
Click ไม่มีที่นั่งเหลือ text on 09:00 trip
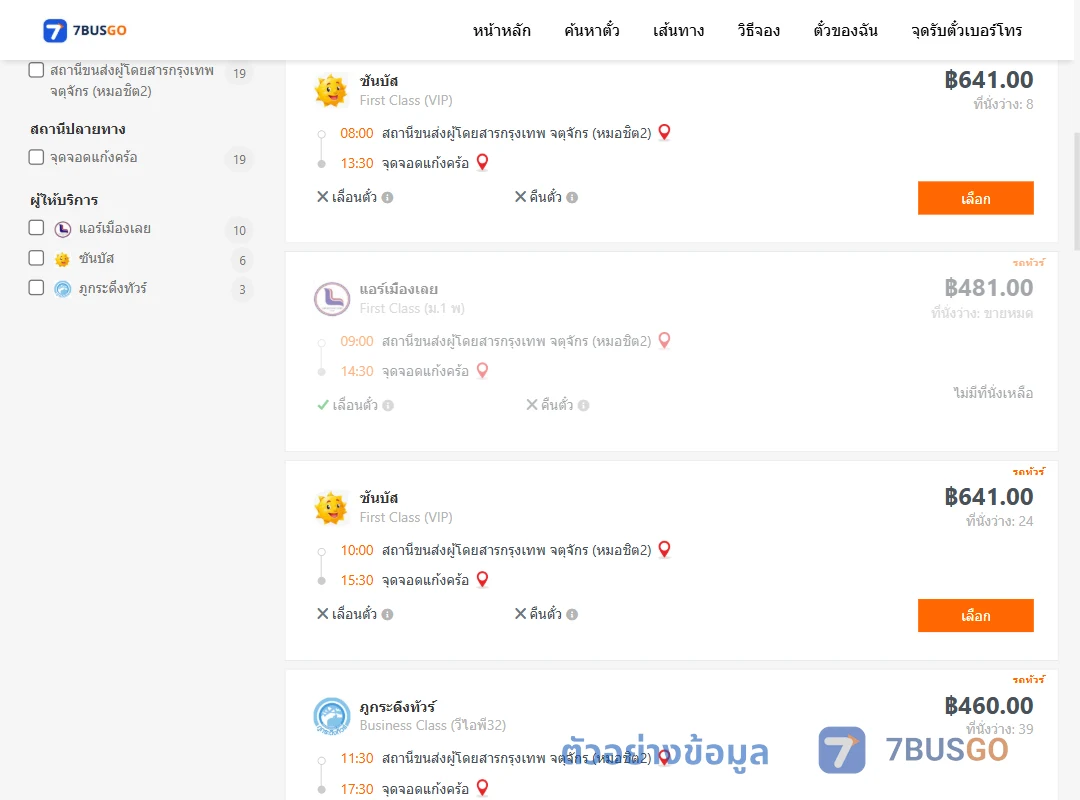click(x=993, y=393)
